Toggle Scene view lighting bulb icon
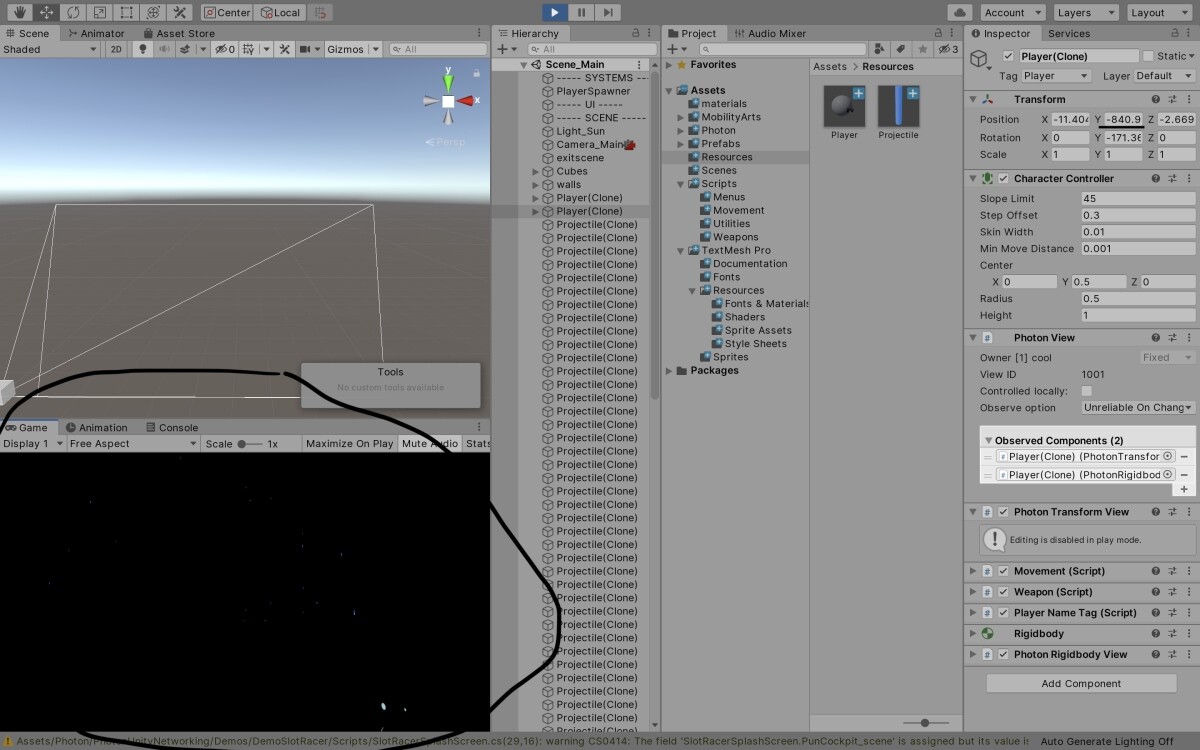The width and height of the screenshot is (1200, 750). [143, 48]
